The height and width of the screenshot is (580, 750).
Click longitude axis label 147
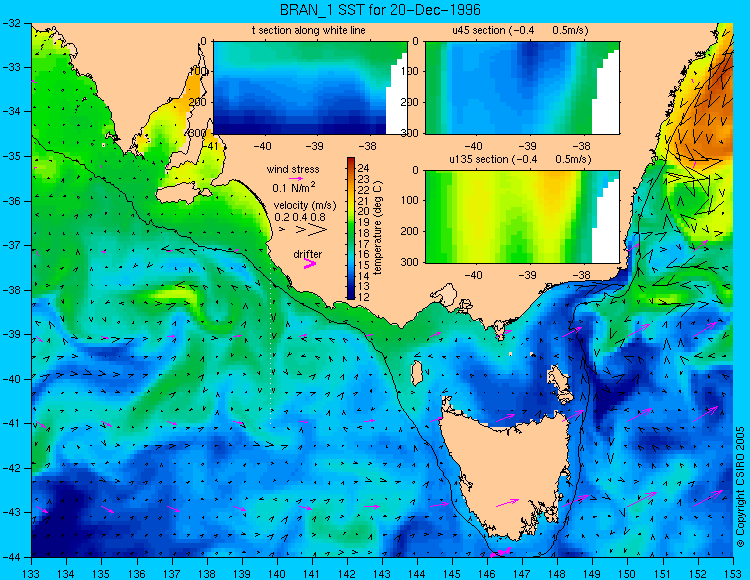[522, 573]
